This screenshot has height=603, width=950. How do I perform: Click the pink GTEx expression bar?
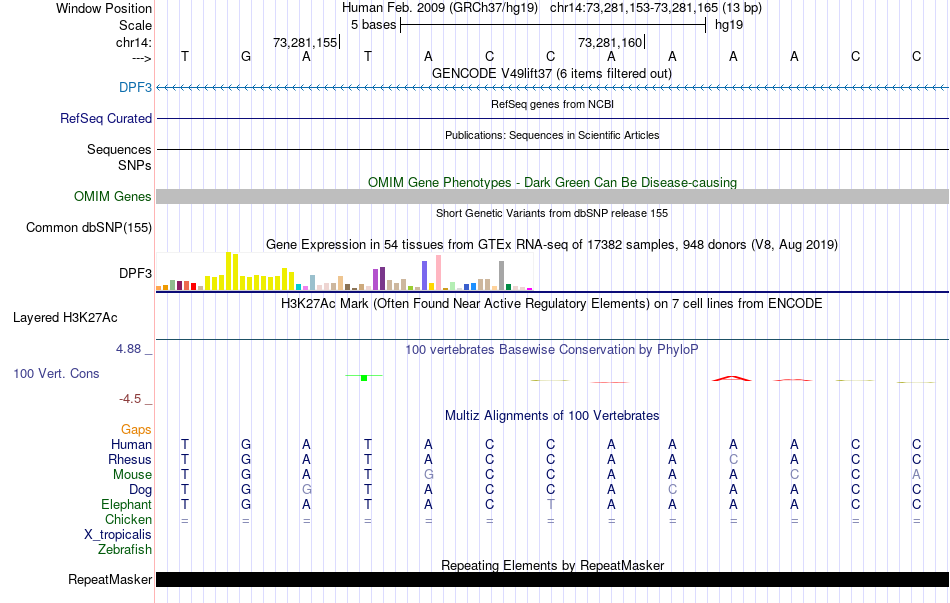coord(438,271)
